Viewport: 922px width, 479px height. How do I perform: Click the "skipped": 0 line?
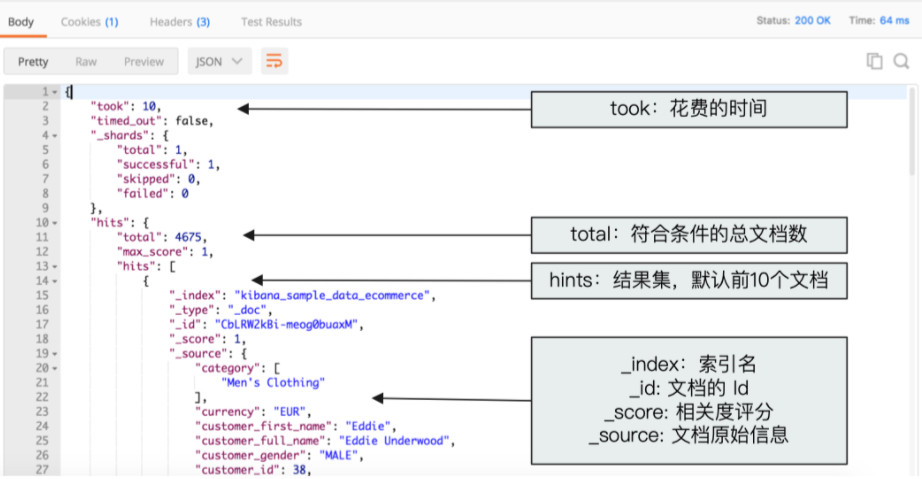click(158, 179)
